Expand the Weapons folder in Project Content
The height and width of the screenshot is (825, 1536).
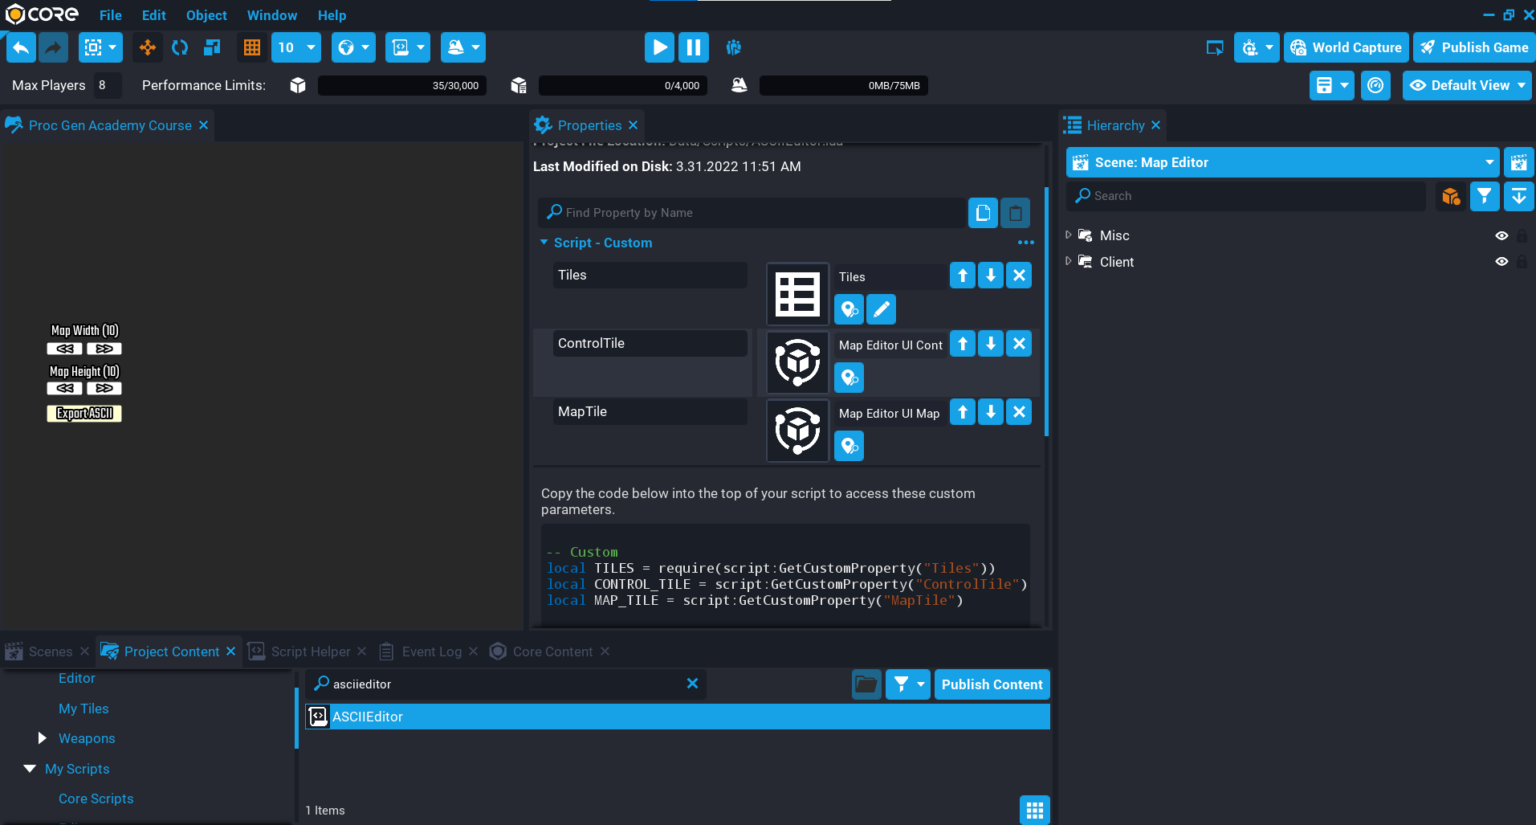pos(42,738)
